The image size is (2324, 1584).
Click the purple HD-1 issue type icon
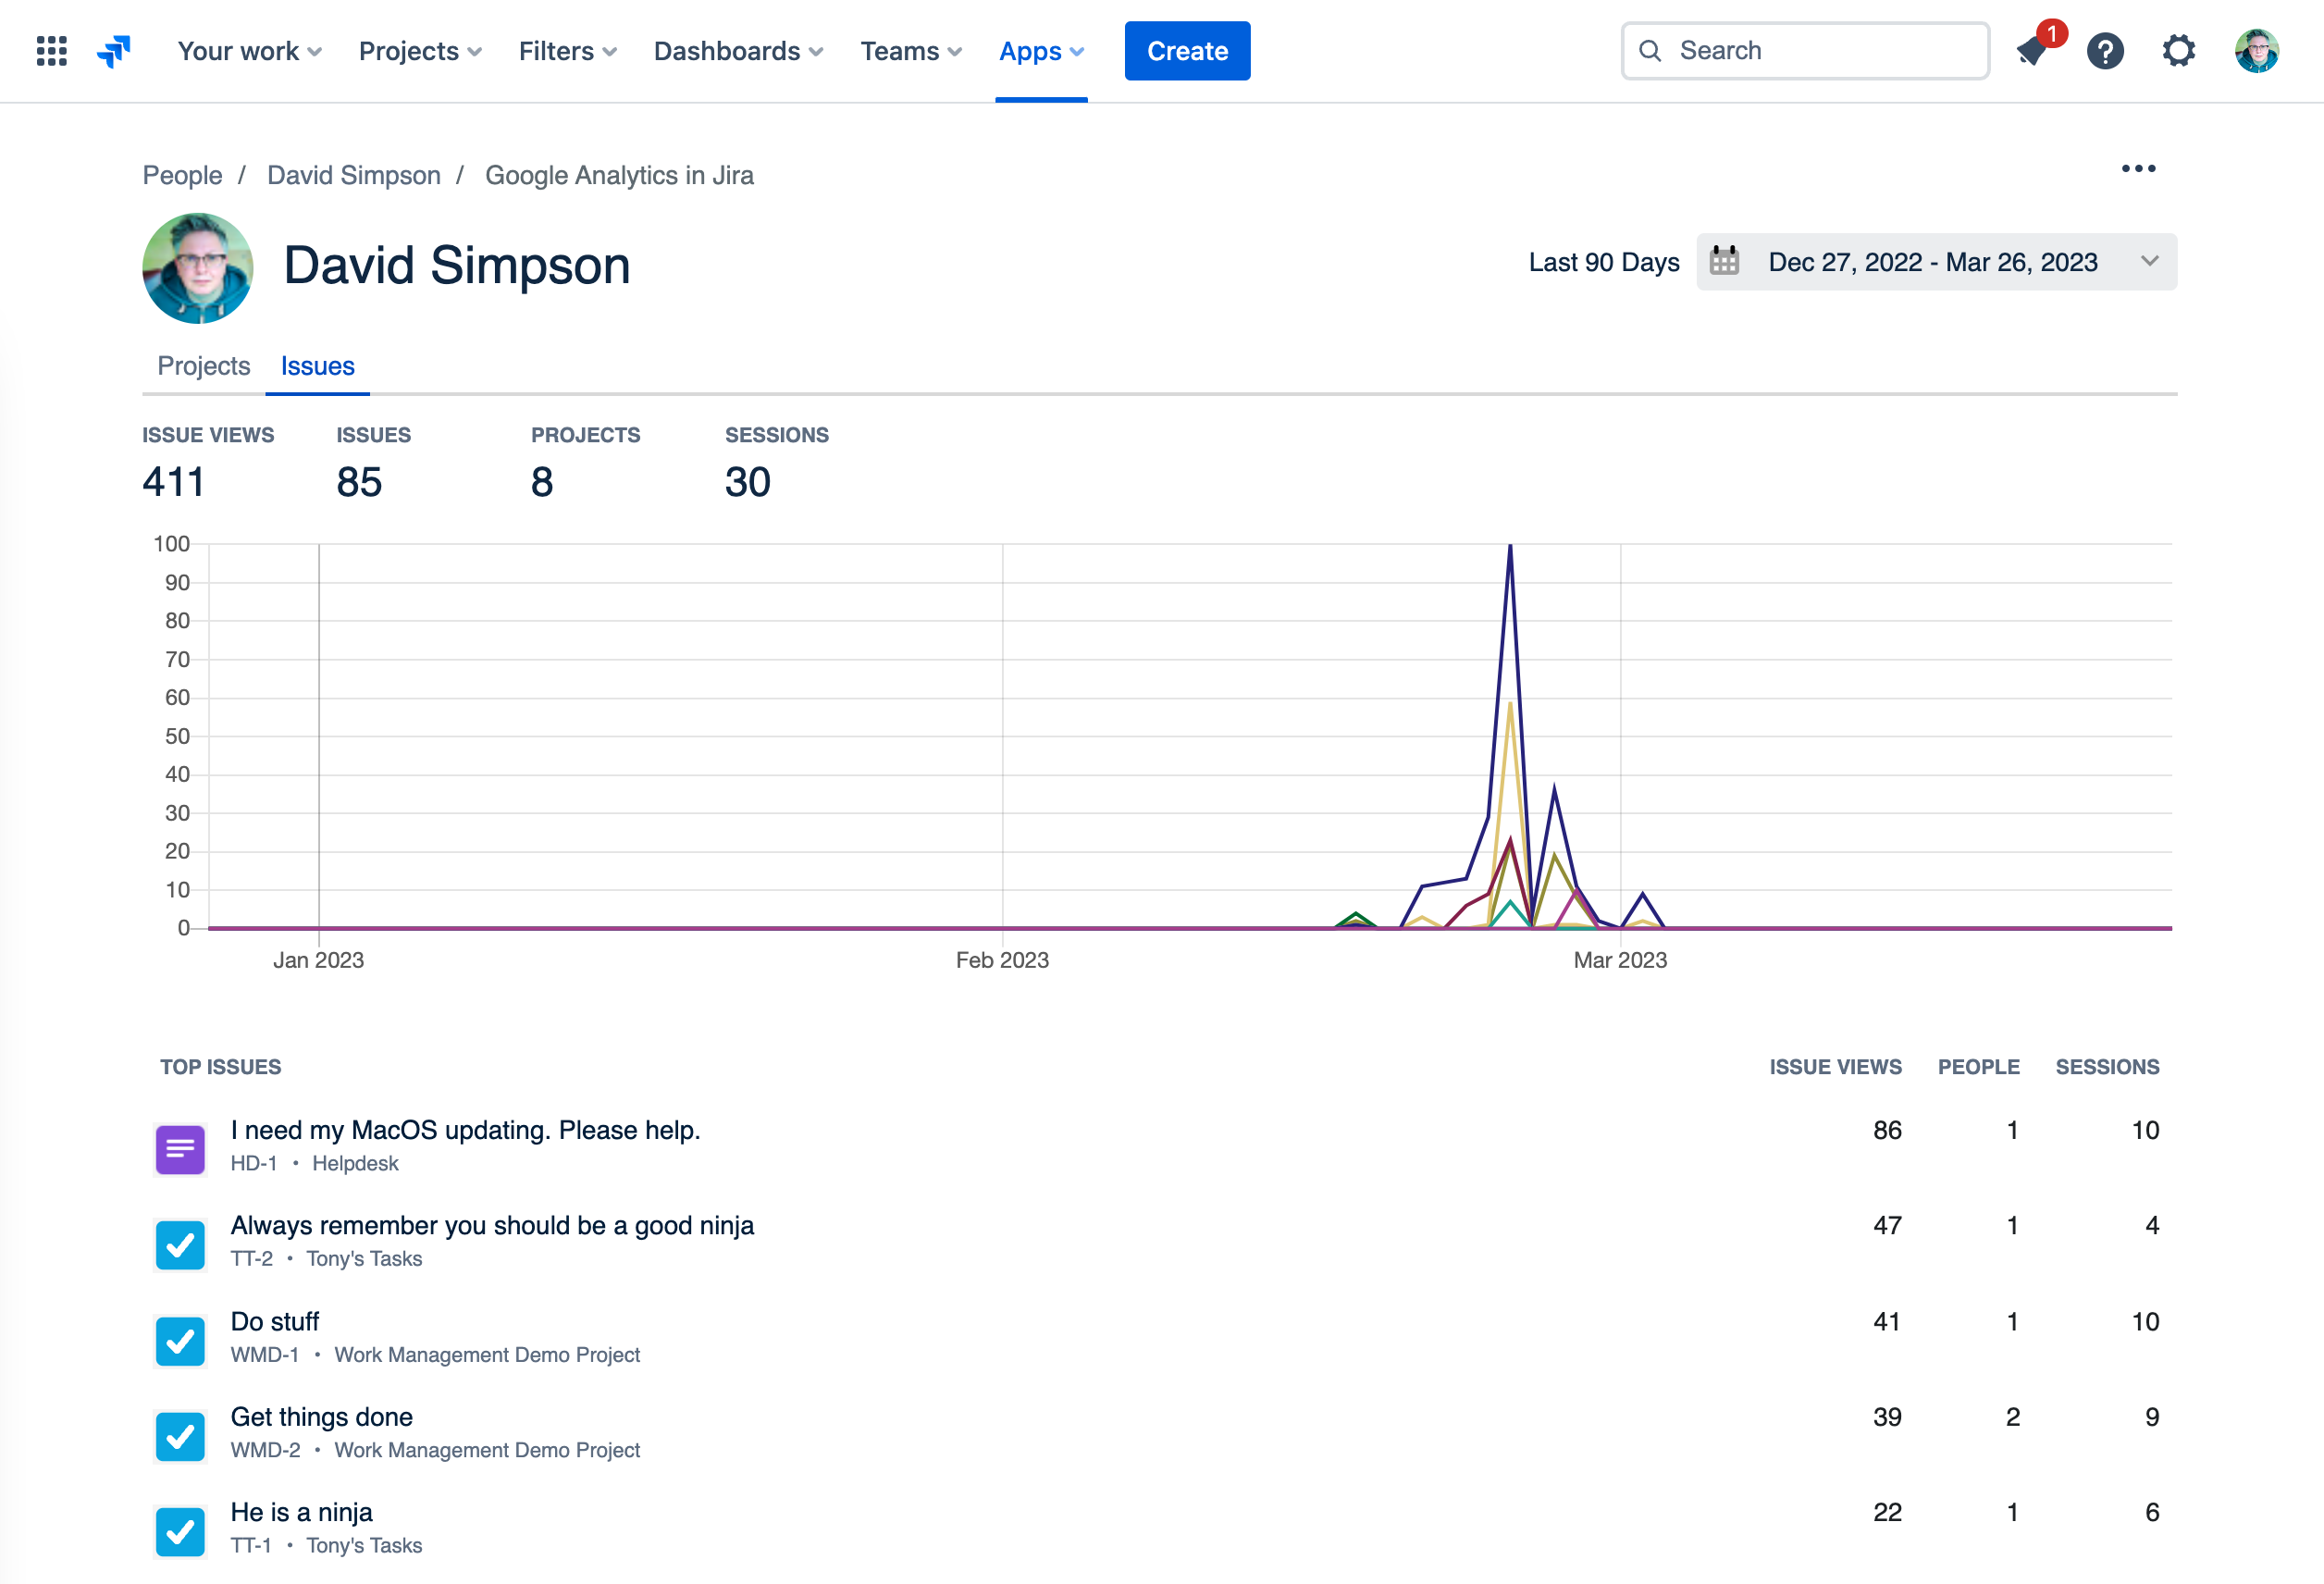click(x=181, y=1149)
